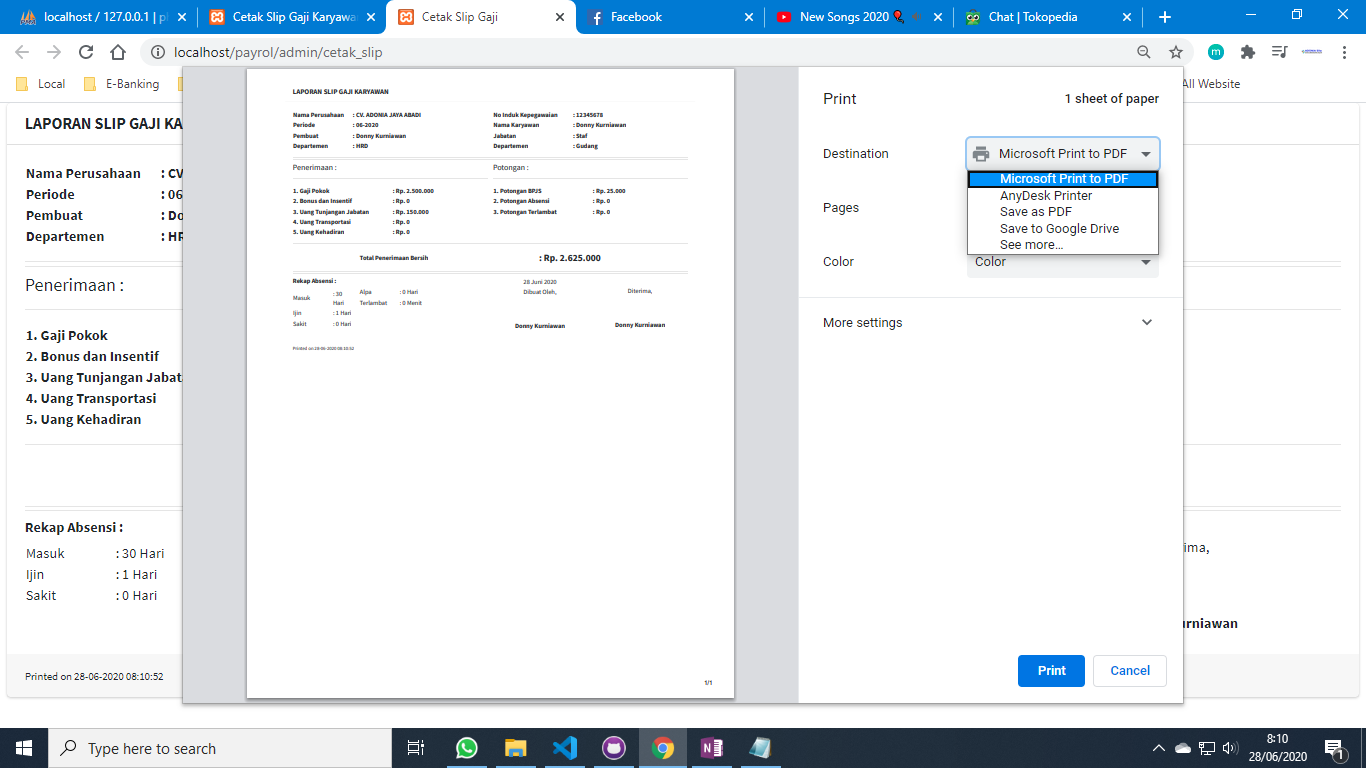Open WhatsApp from the taskbar

(467, 748)
